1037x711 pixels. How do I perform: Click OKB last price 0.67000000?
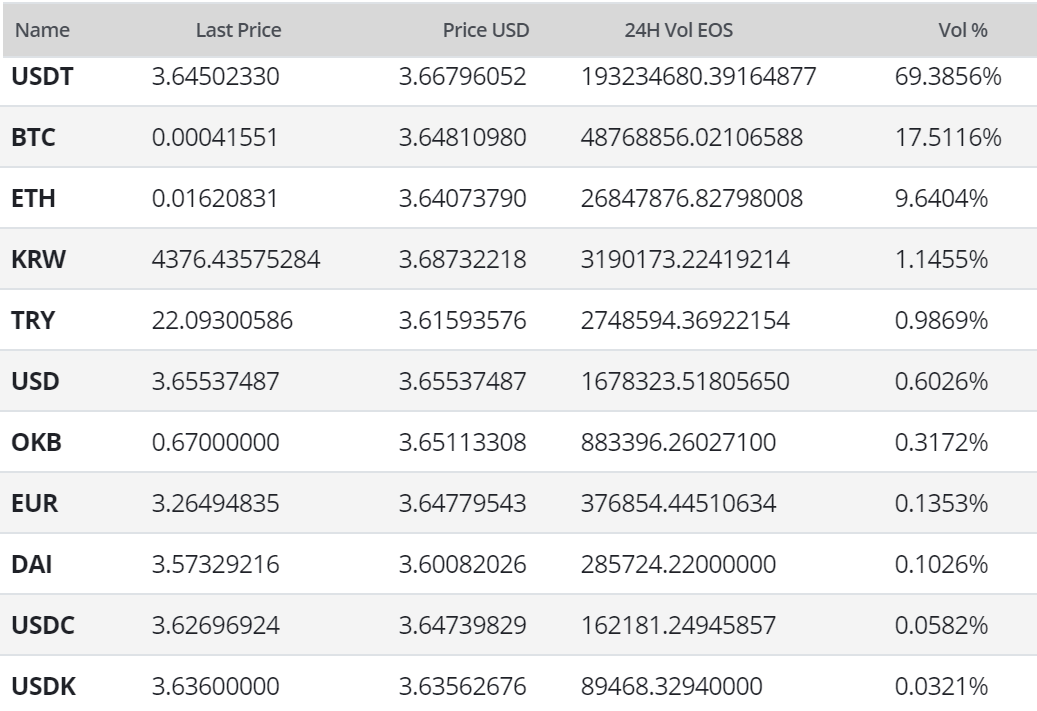216,442
